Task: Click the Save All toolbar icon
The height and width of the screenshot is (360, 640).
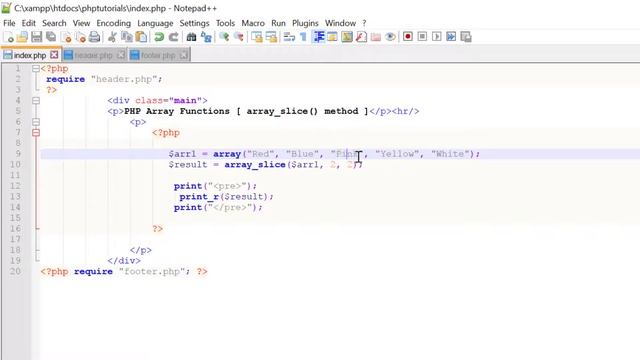Action: [51, 37]
